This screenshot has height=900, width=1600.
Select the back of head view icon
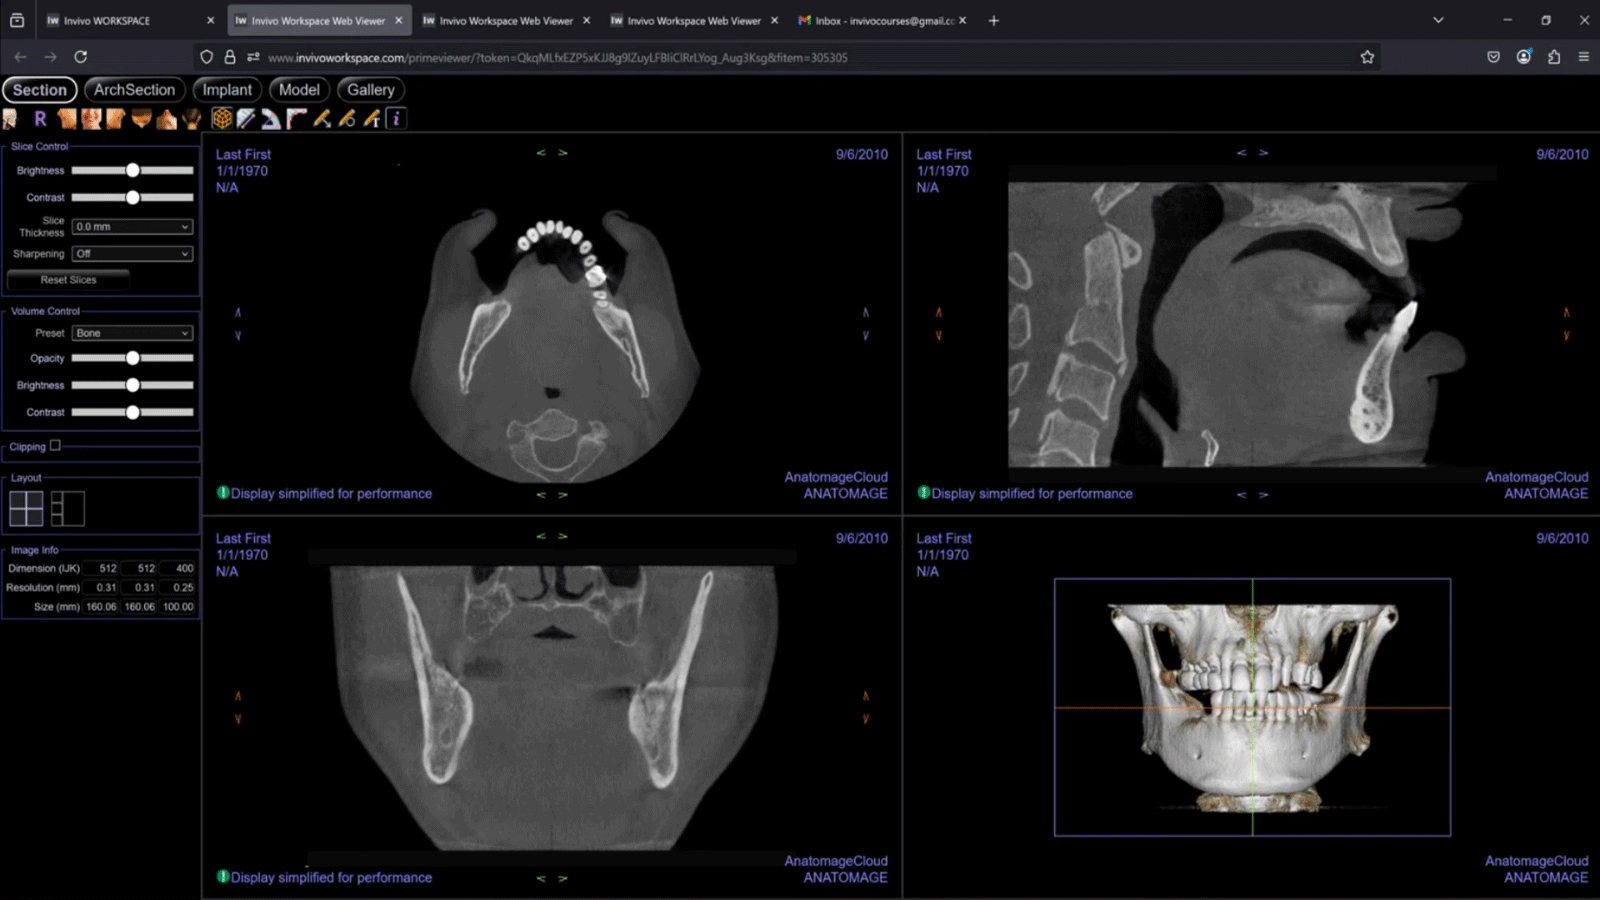click(192, 119)
